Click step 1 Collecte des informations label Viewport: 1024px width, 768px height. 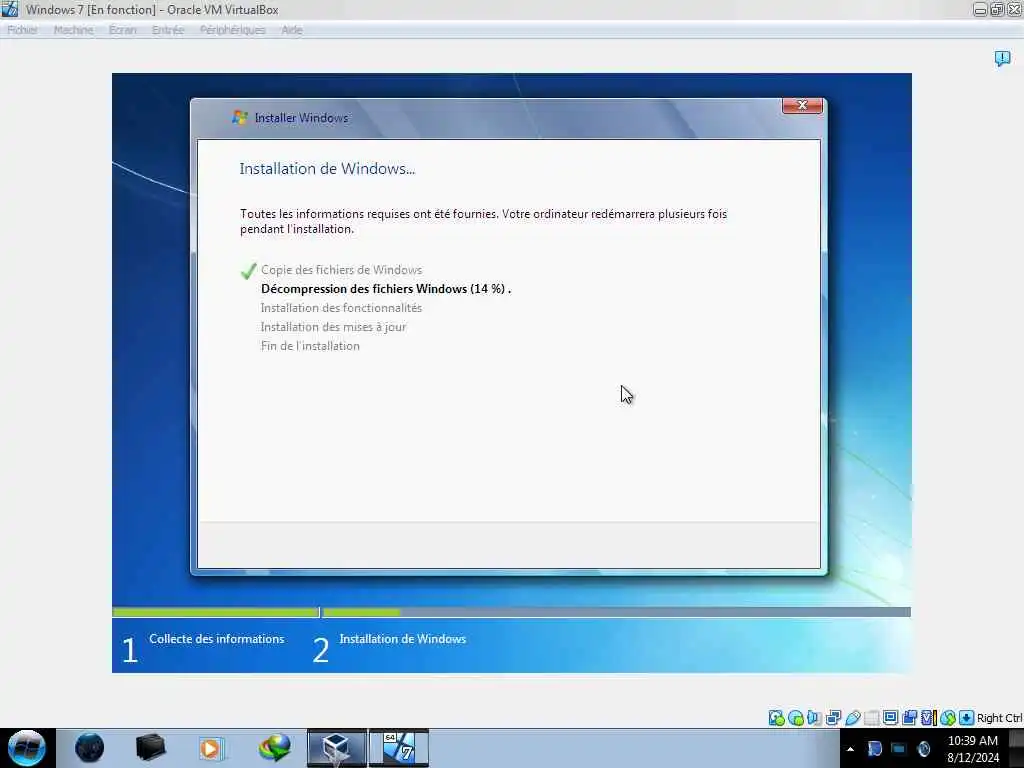[217, 639]
